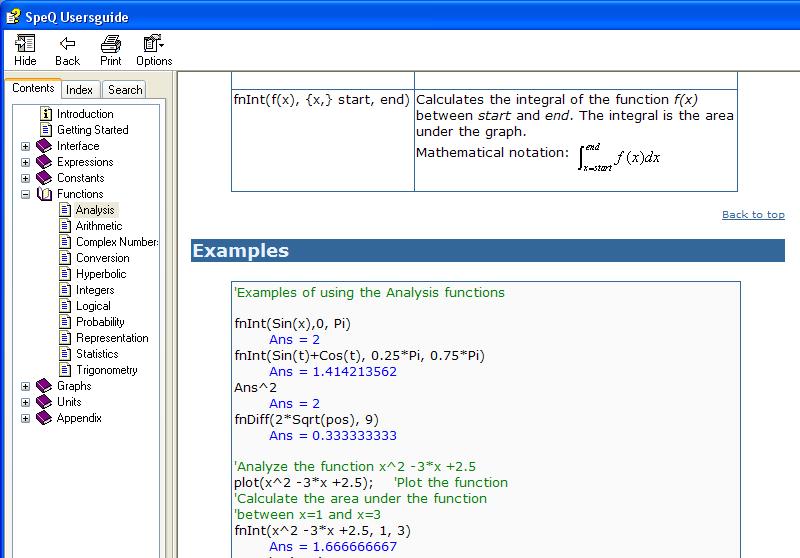This screenshot has height=558, width=800.
Task: Click the 'fnInt(f(x), {x,} start, end)' table cell
Action: [322, 140]
